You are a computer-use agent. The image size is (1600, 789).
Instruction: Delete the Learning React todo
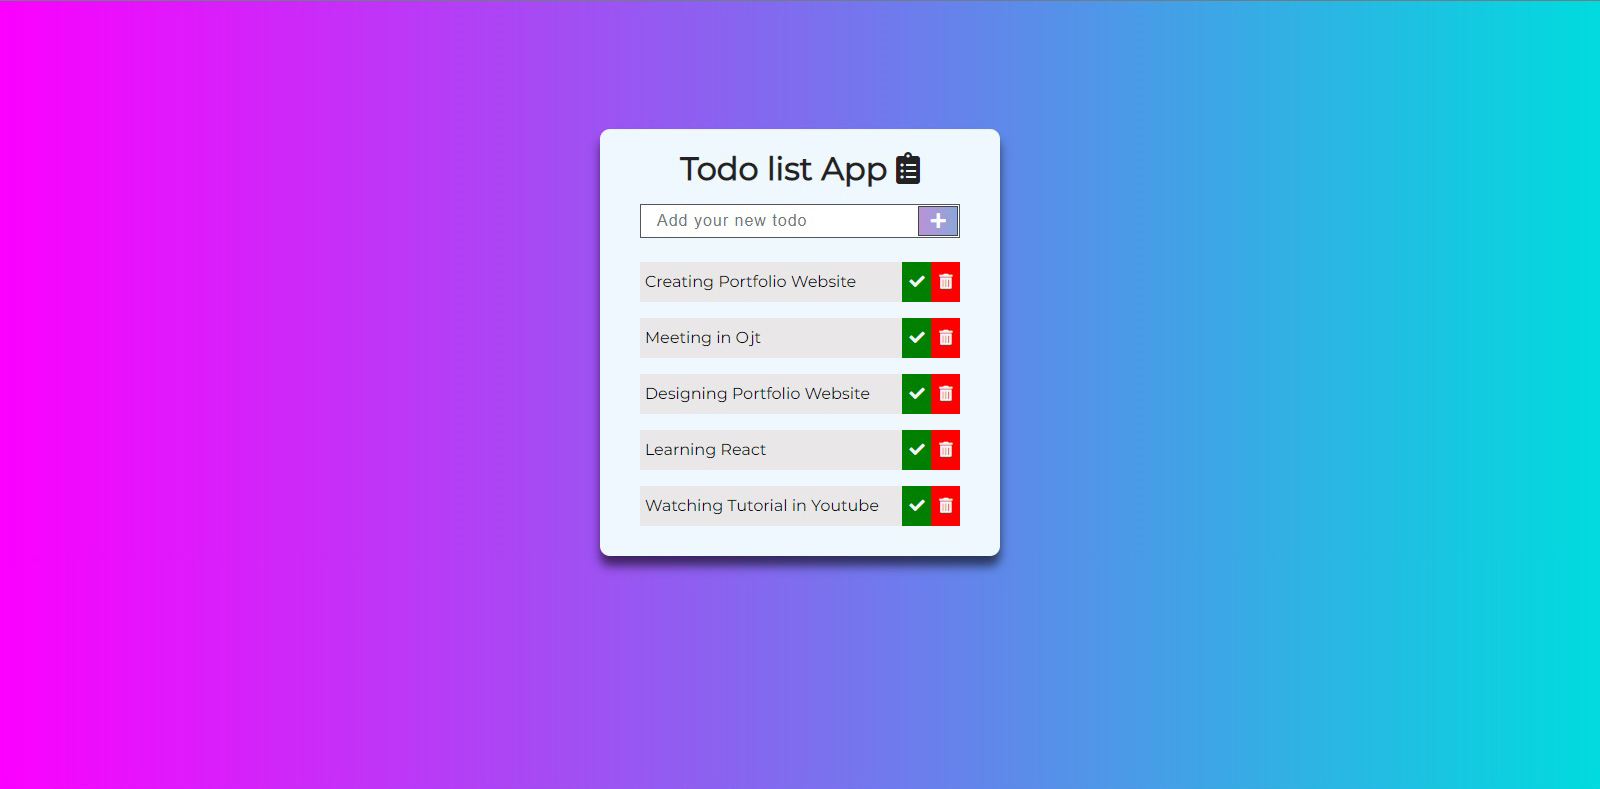(945, 450)
